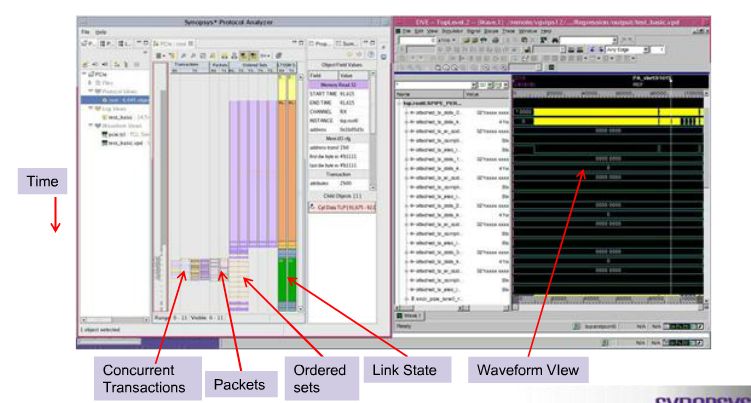
Task: Click previous edge arrow beside Any Edge
Action: [592, 50]
